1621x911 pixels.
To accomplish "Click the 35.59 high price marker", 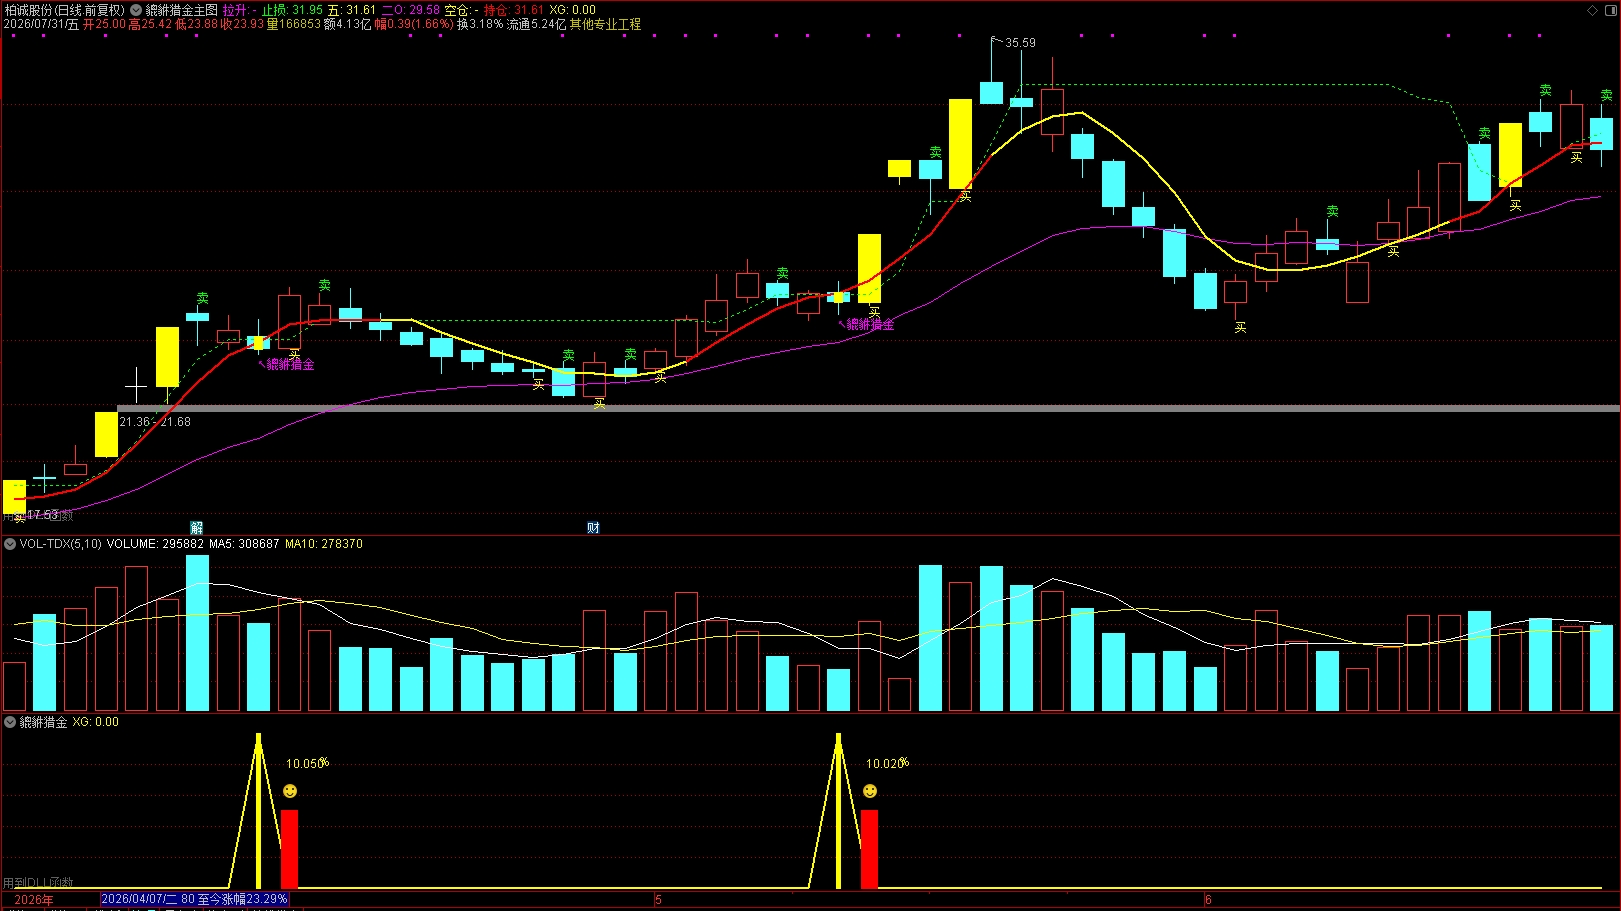I will pyautogui.click(x=1020, y=43).
